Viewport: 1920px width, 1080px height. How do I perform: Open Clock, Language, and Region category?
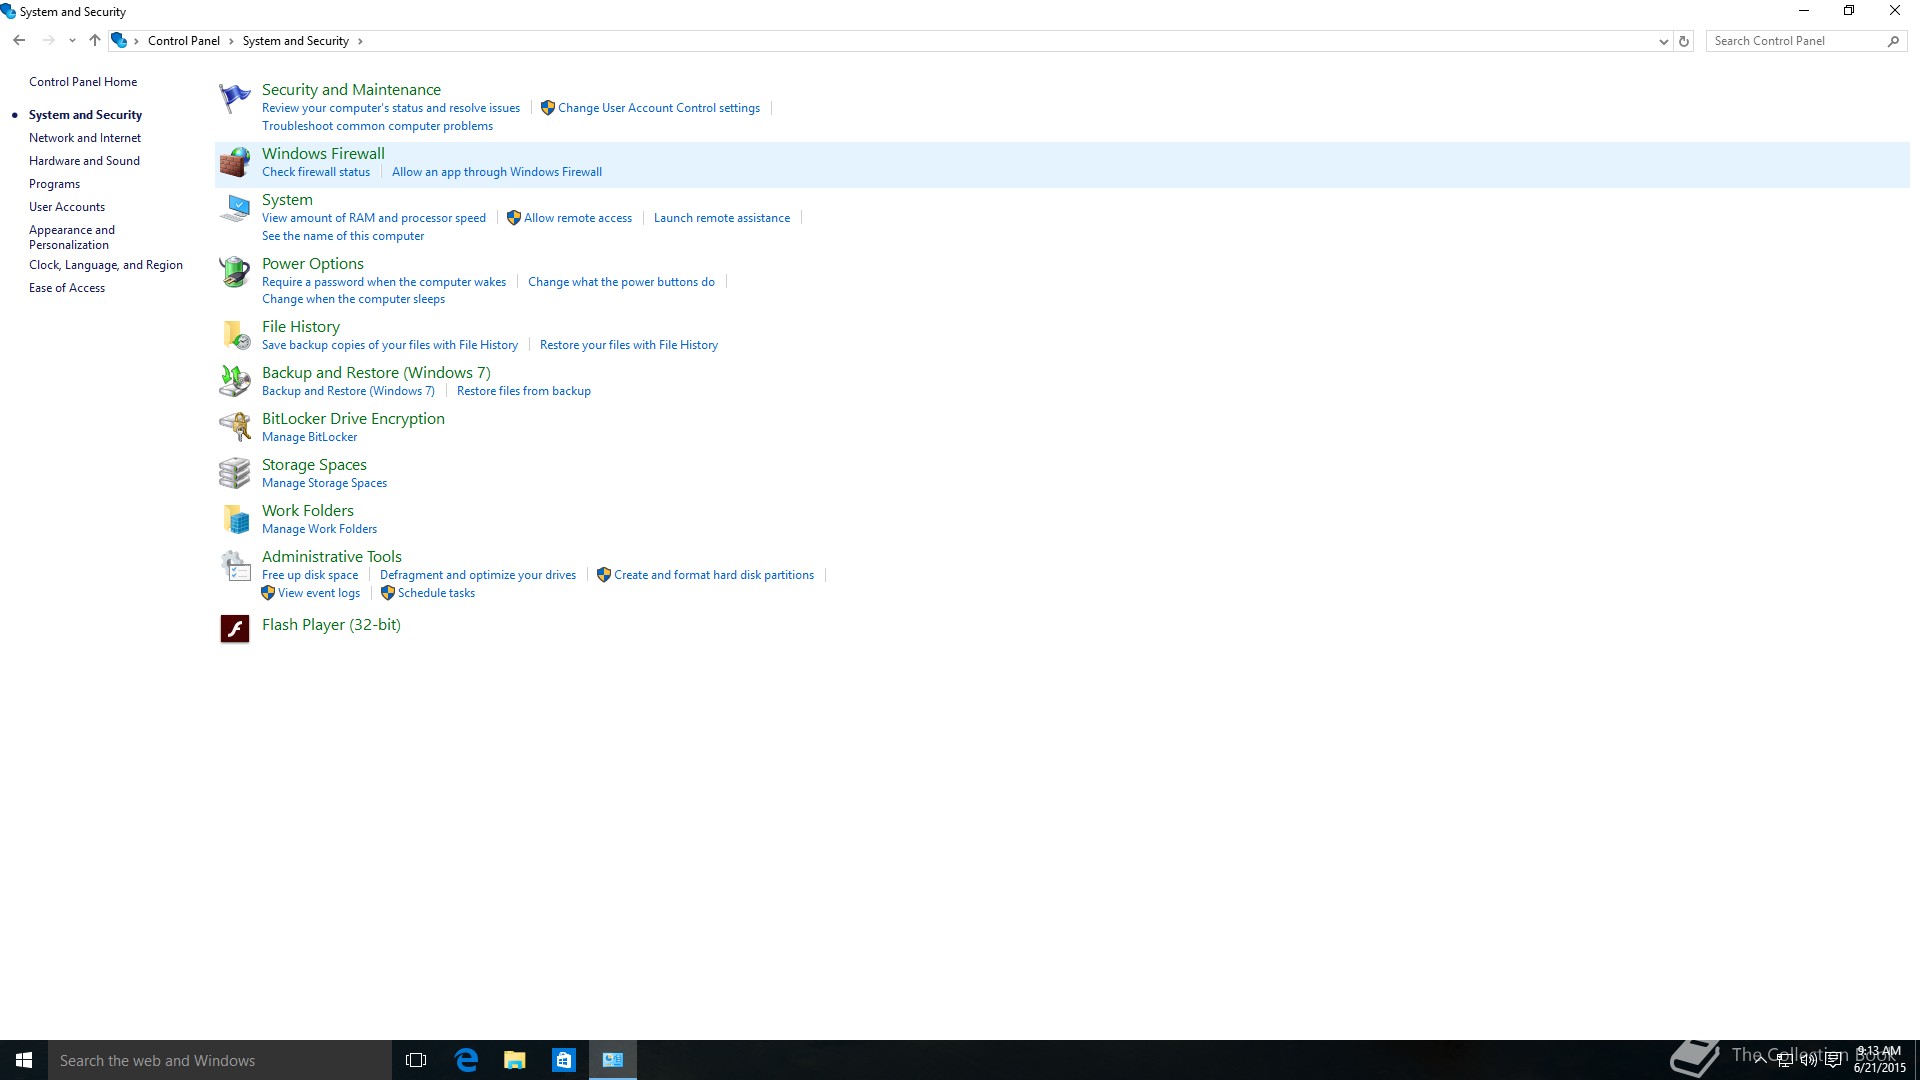click(106, 265)
